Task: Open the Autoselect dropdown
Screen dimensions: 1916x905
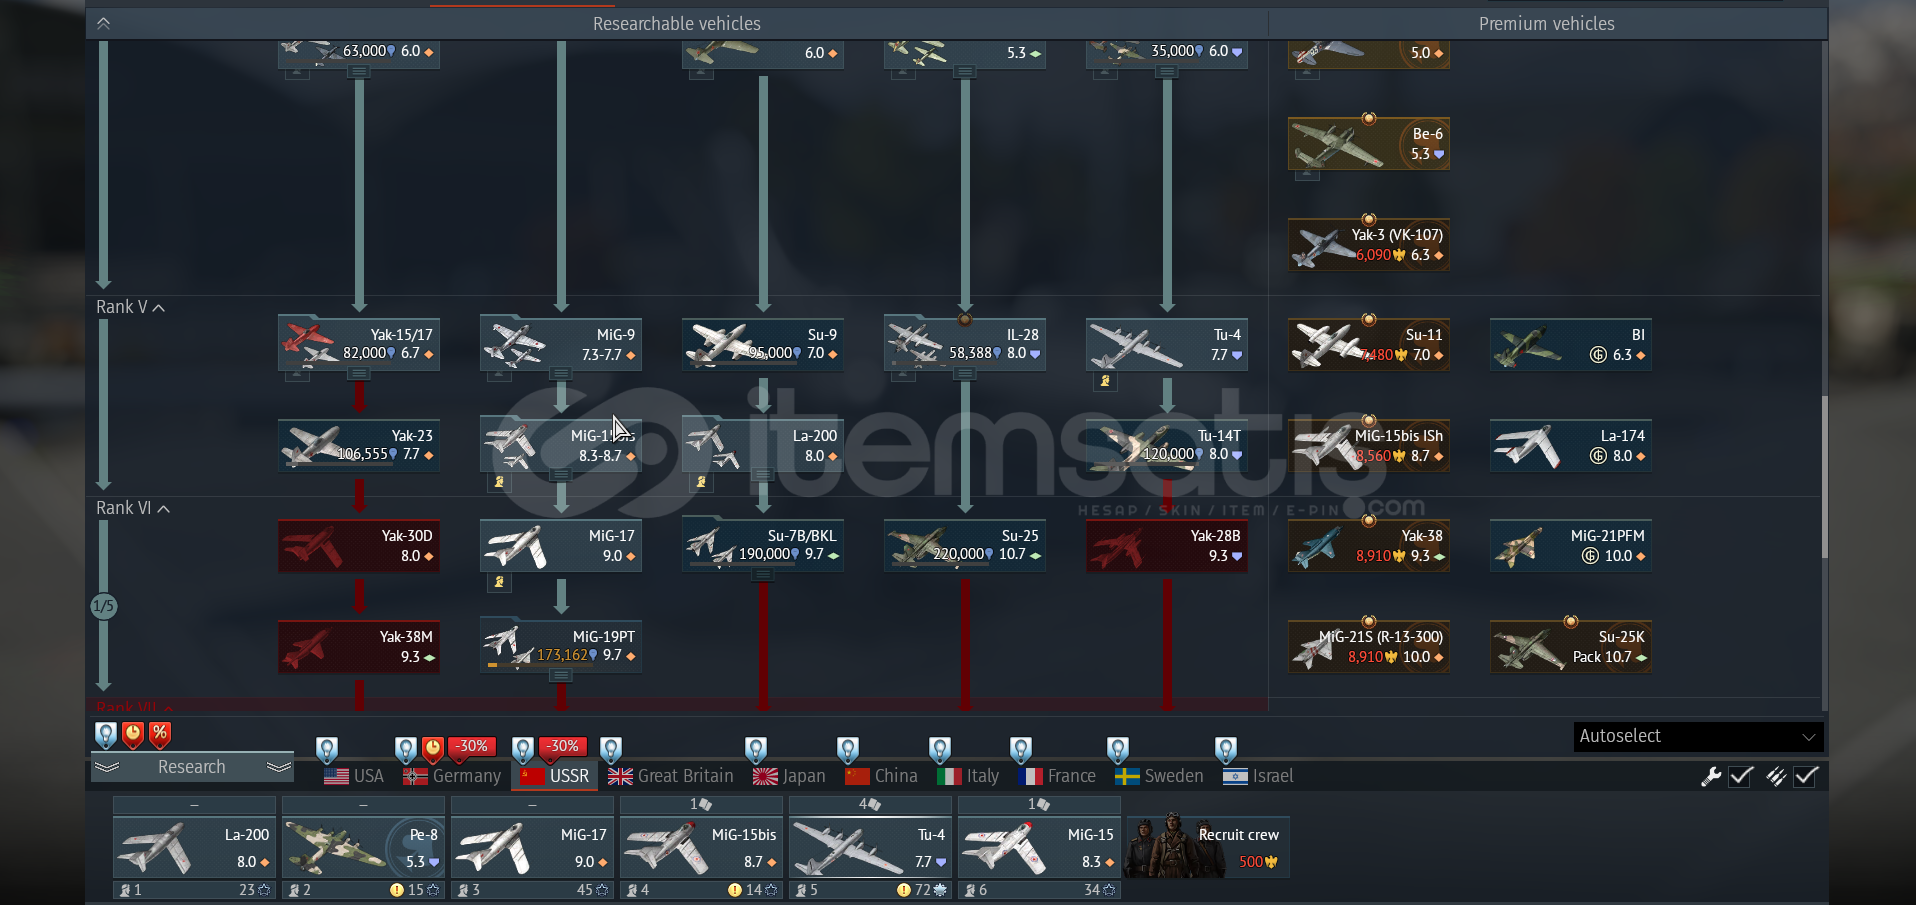Action: coord(1698,736)
